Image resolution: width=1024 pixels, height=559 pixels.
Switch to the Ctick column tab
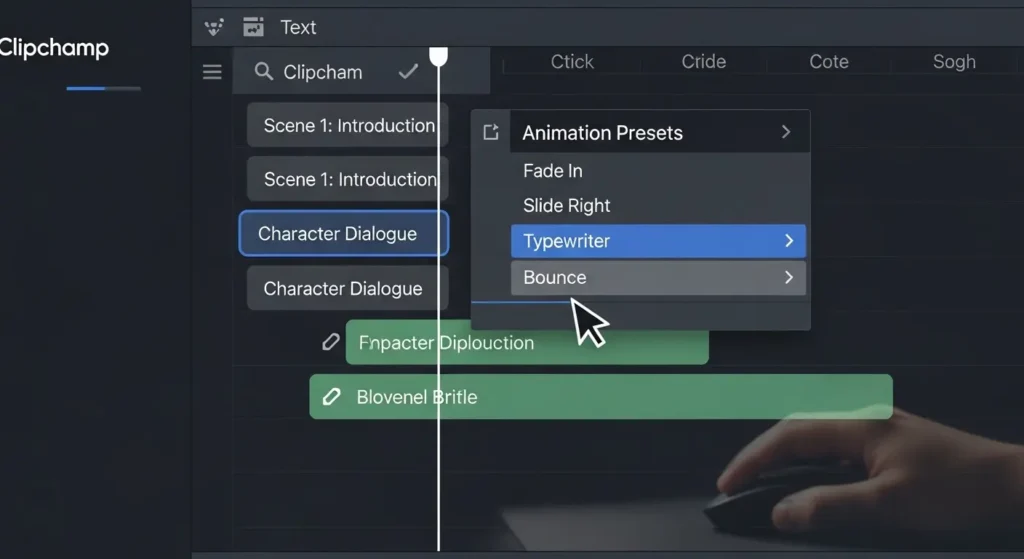[572, 61]
